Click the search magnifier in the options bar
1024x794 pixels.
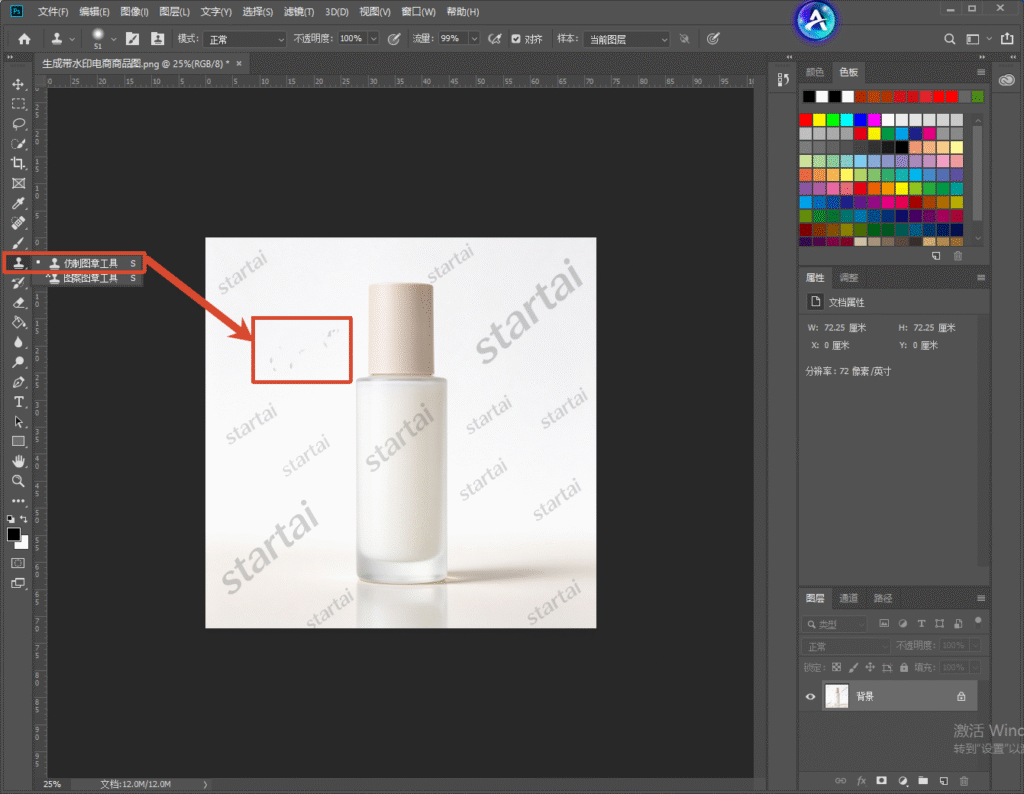[x=950, y=39]
